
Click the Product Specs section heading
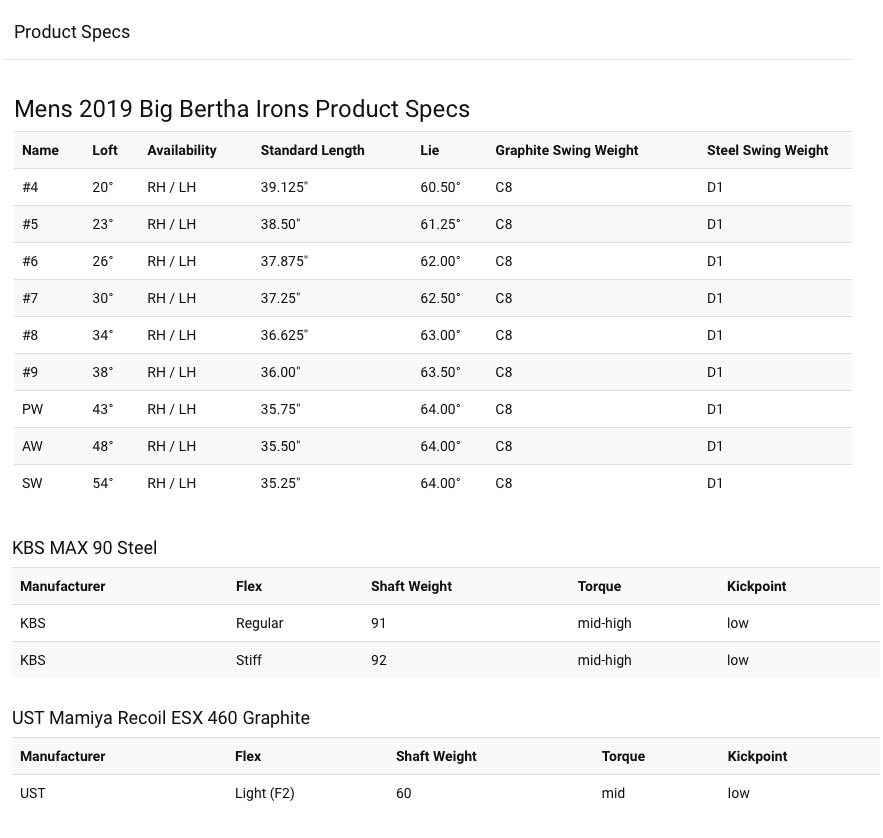coord(72,32)
